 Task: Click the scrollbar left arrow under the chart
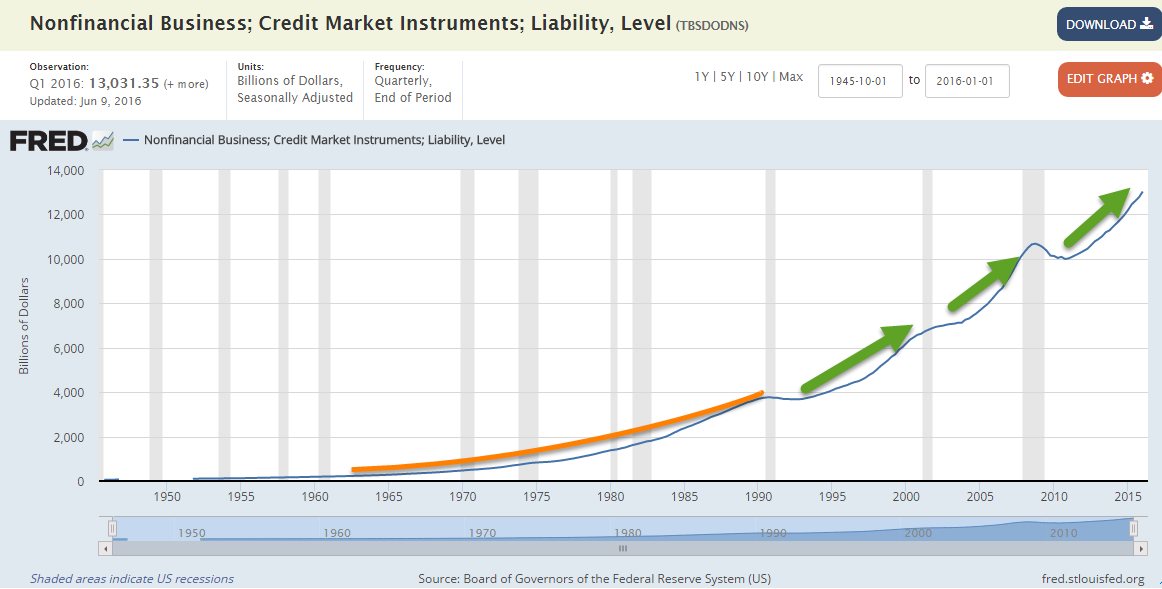tap(104, 548)
